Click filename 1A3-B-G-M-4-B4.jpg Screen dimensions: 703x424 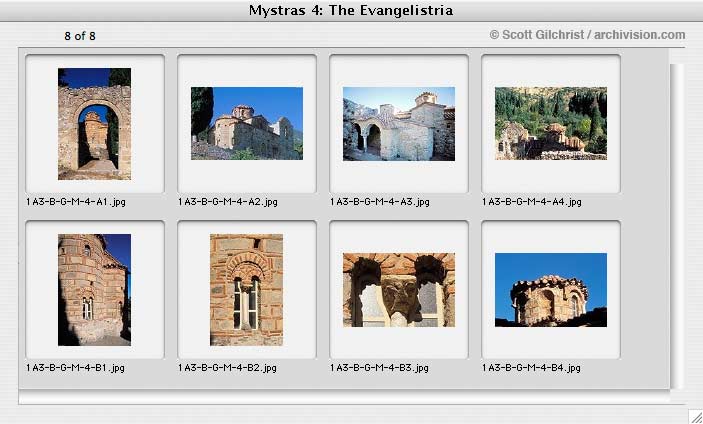[x=531, y=368]
